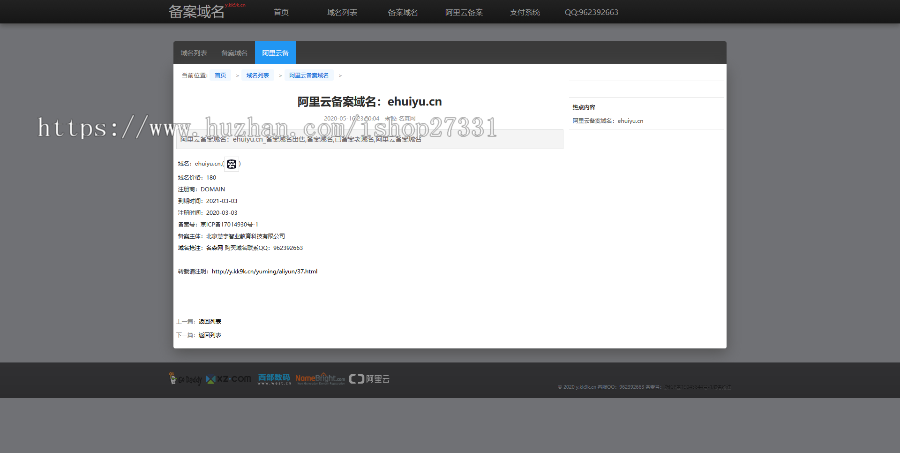Click the expiry date 2021-03-03
The image size is (900, 453).
point(222,201)
